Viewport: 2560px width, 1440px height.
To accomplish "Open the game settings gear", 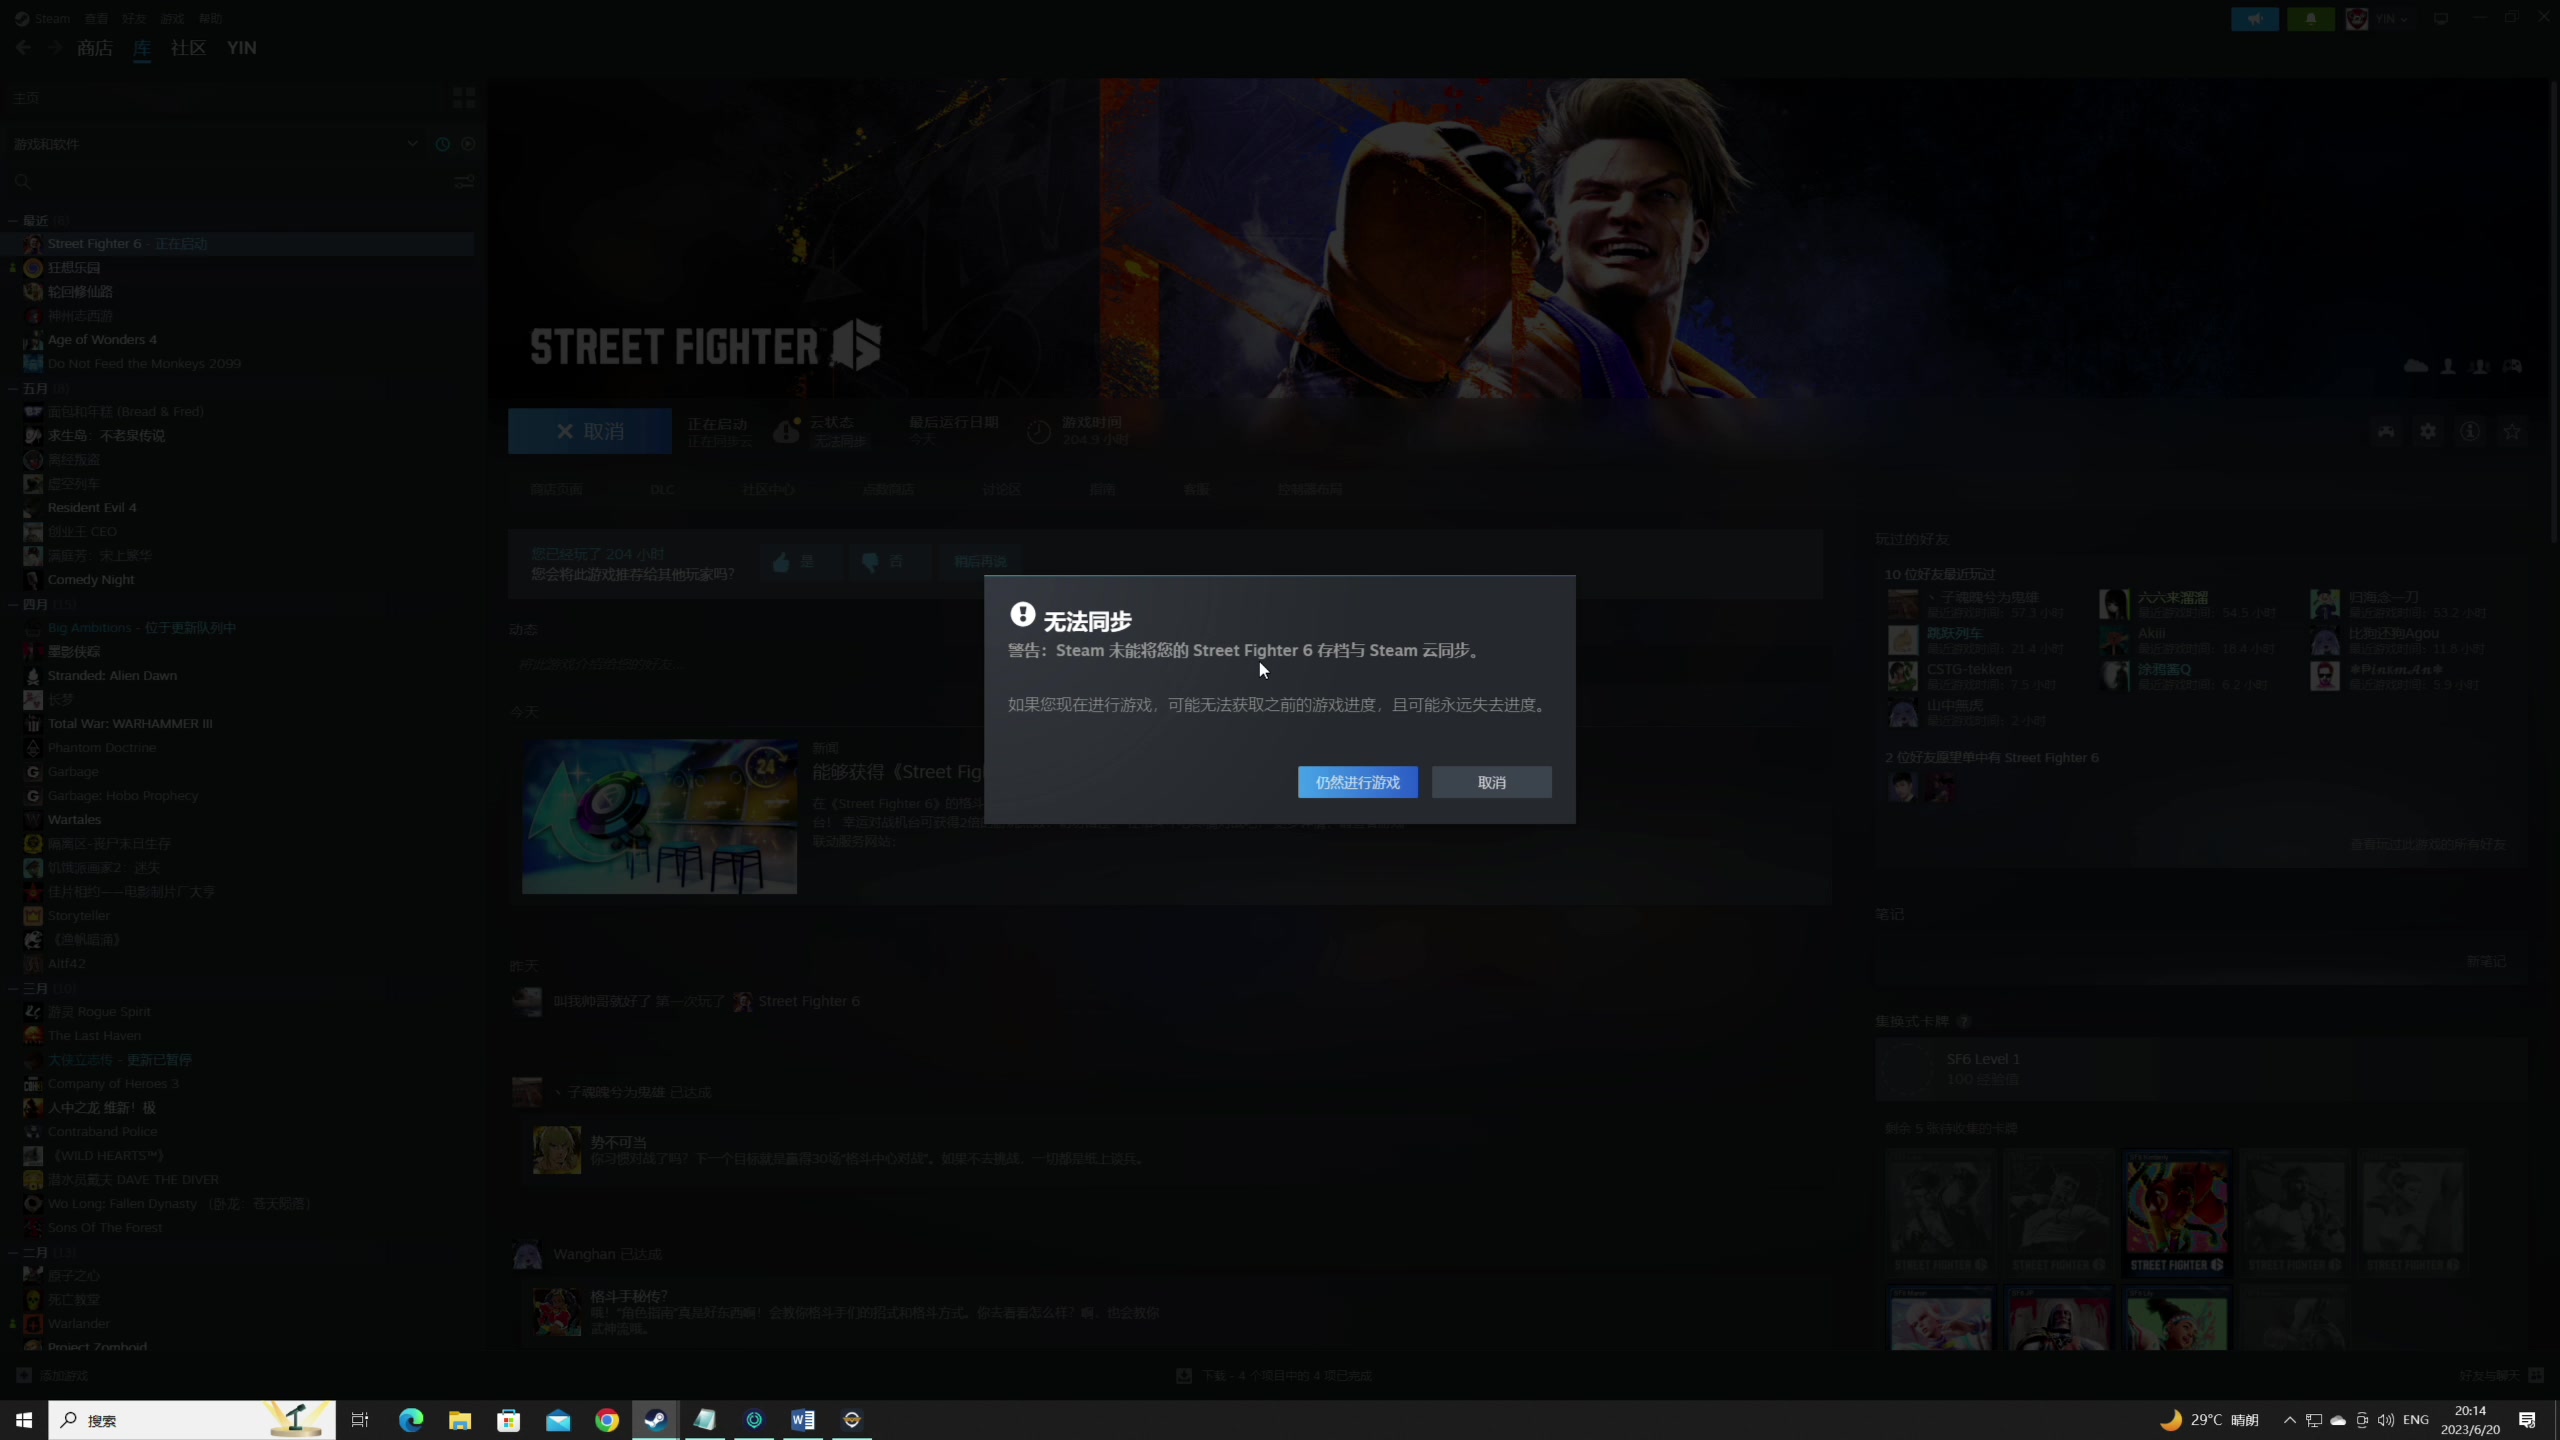I will (2428, 431).
